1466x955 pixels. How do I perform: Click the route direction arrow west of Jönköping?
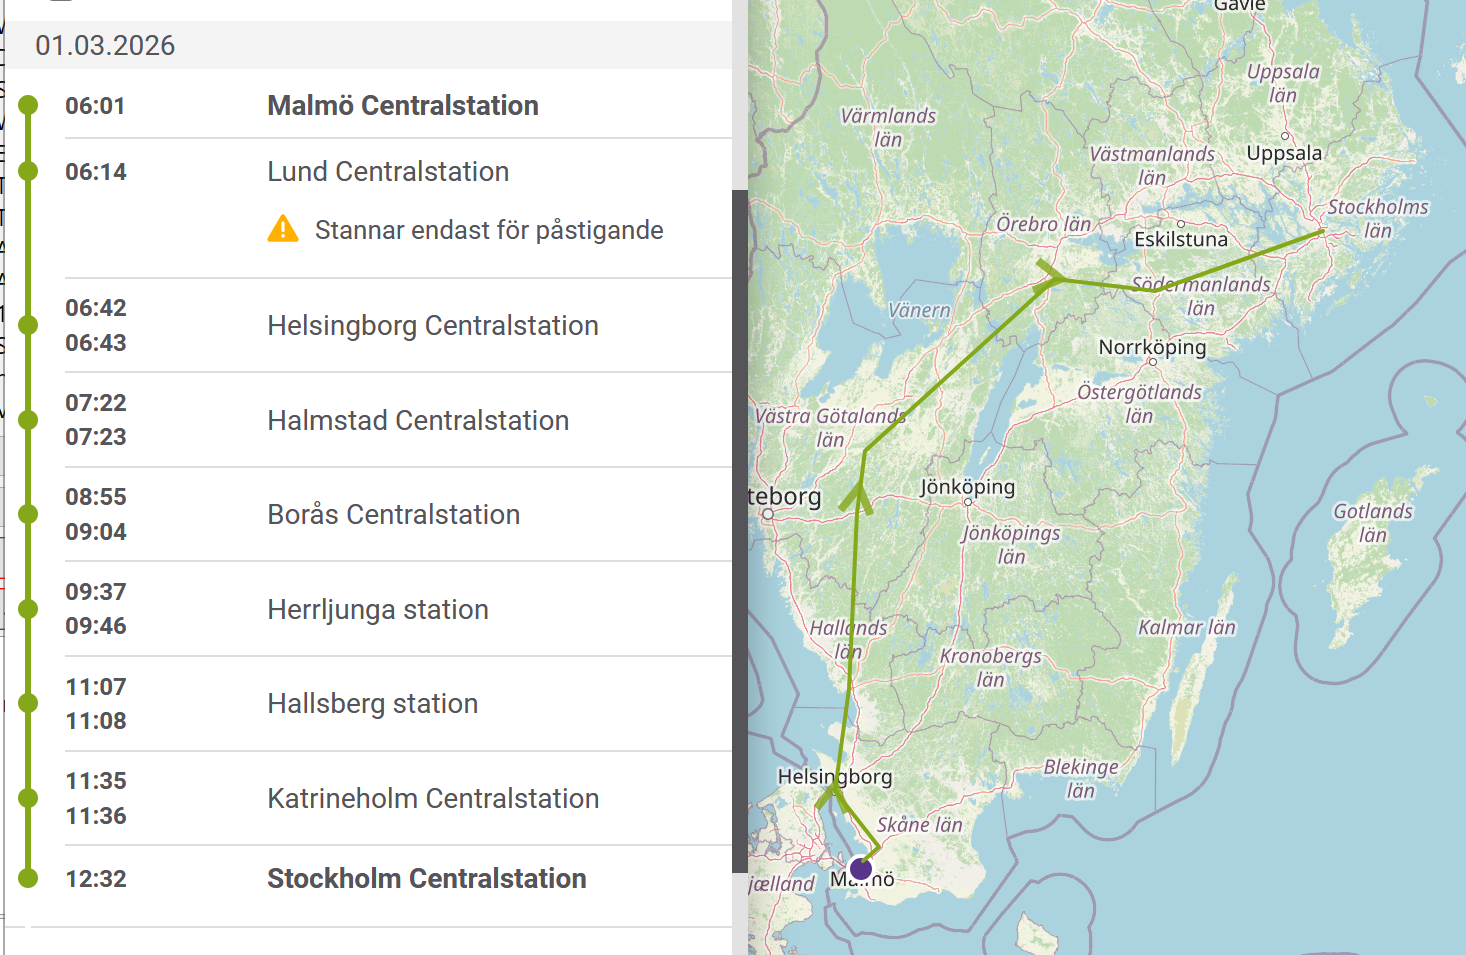[857, 497]
